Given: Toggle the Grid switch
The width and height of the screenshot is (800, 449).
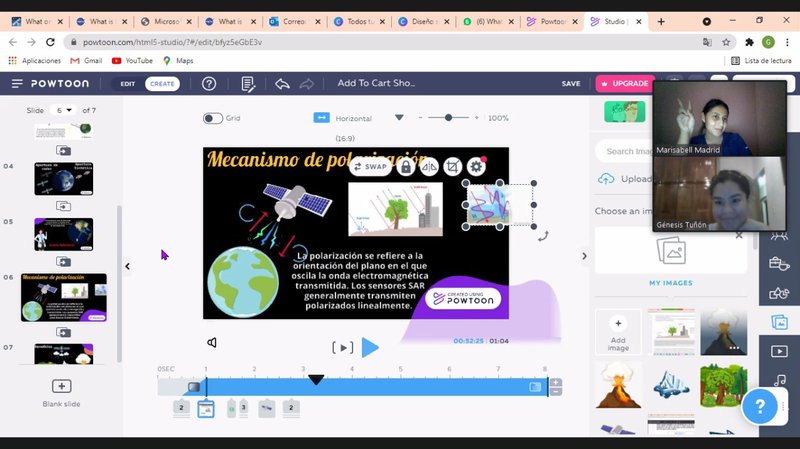Looking at the screenshot, I should (212, 118).
